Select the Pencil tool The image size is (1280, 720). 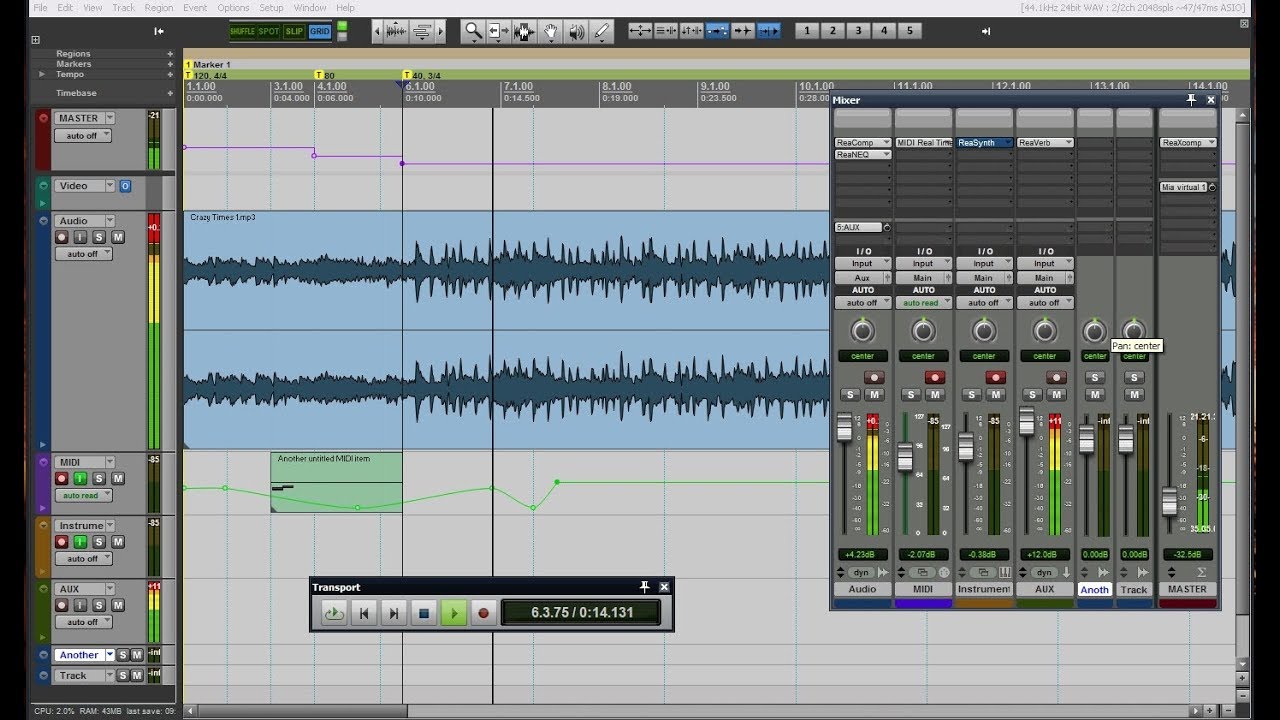602,32
